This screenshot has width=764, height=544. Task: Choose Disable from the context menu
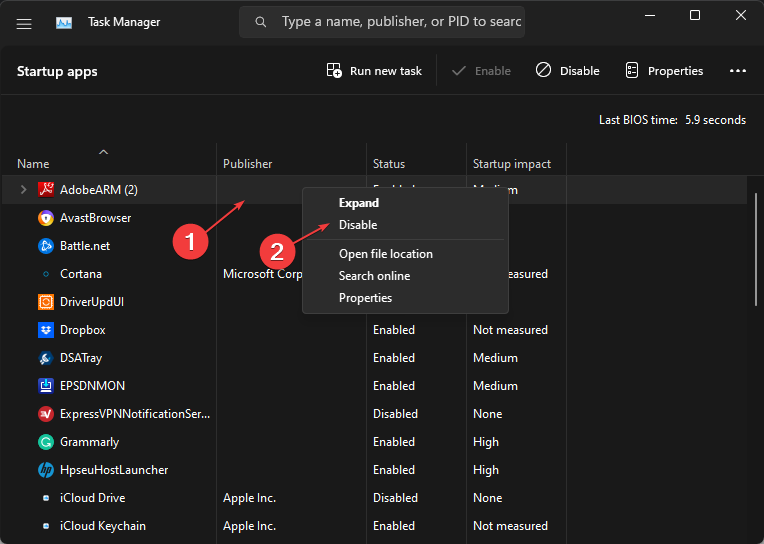point(358,225)
